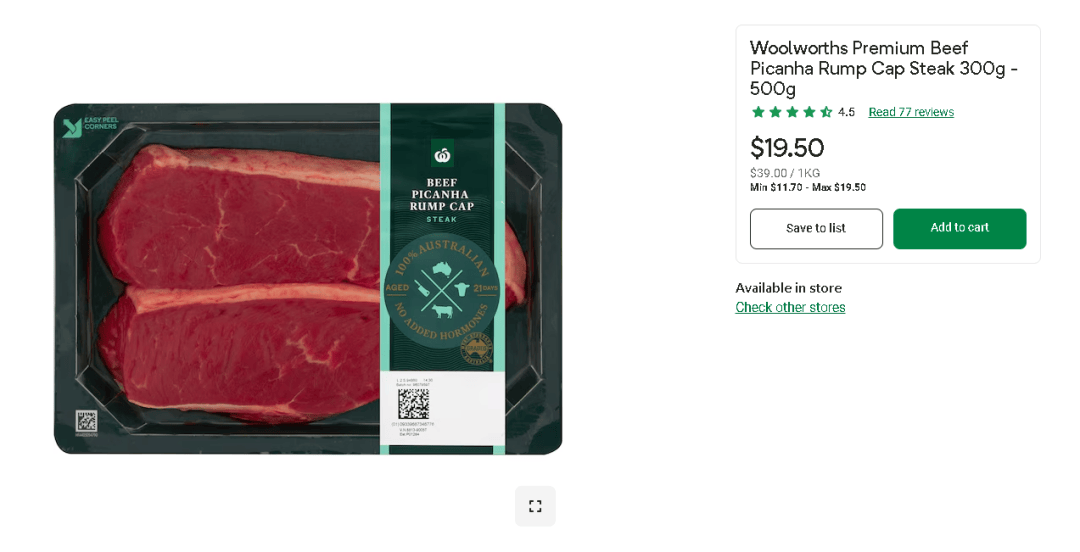Image resolution: width=1080 pixels, height=552 pixels.
Task: Click the gold Australian Made seal
Action: pos(476,349)
